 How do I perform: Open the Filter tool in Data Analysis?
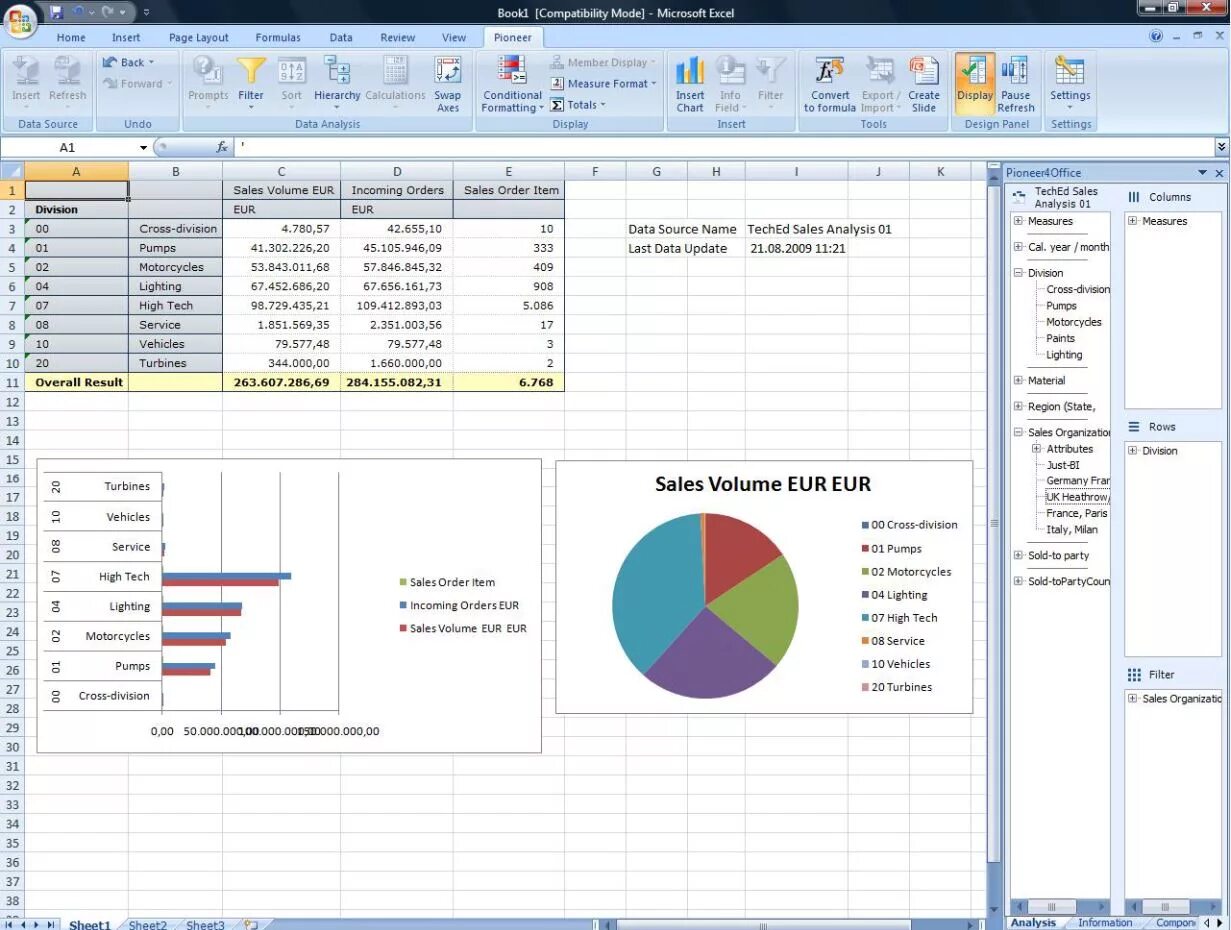coord(251,81)
